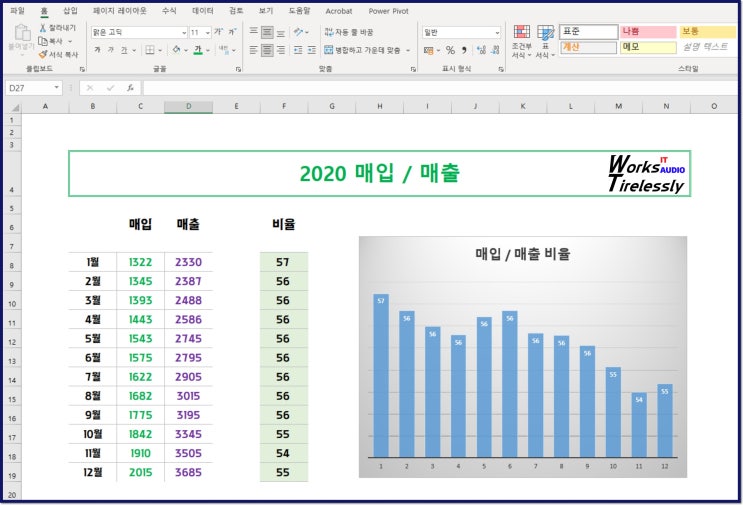Apply the 나쁨 cell style
Screen dimensions: 743x505
pyautogui.click(x=648, y=32)
